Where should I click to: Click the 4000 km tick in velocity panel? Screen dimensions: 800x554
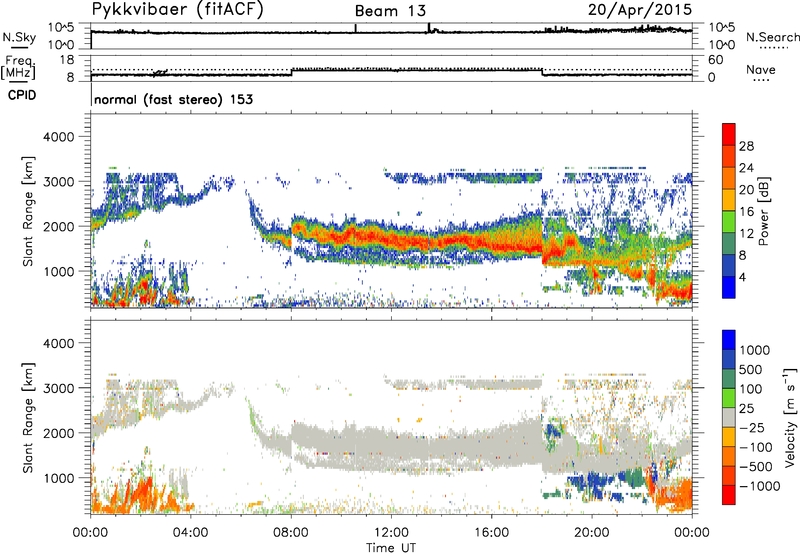[x=58, y=343]
